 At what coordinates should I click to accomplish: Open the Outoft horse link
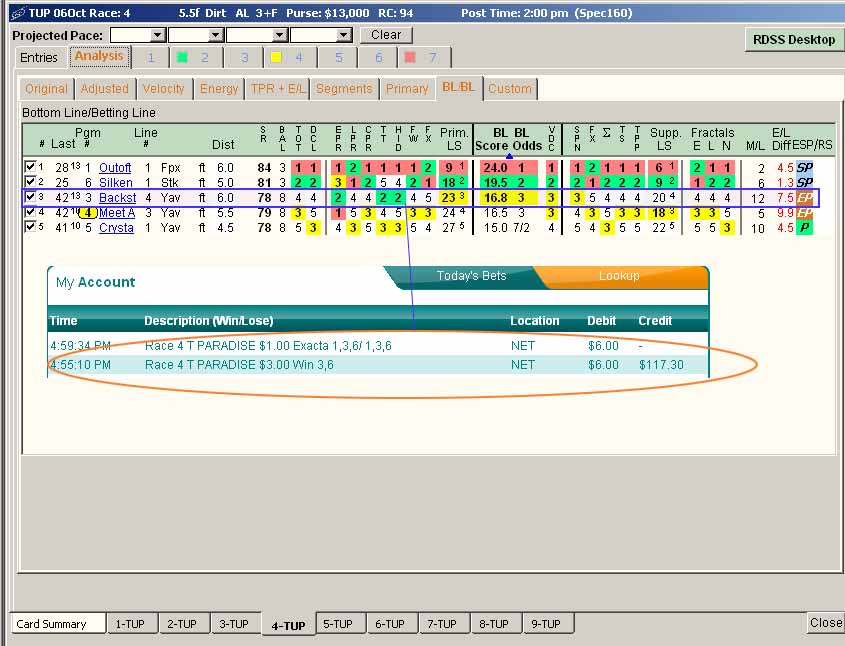coord(115,168)
